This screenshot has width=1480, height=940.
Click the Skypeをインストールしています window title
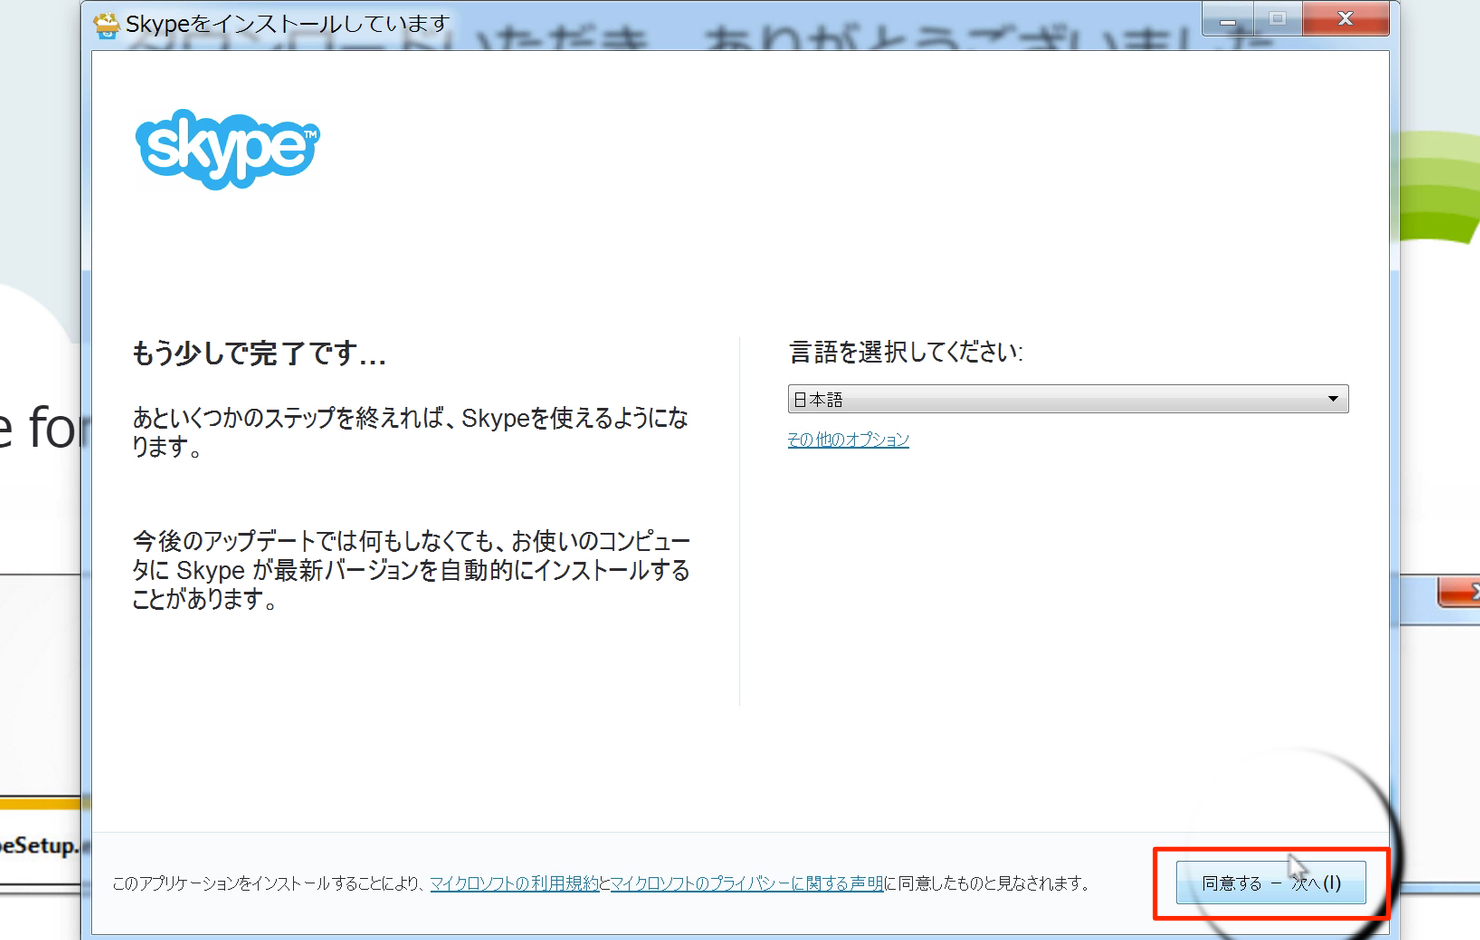coord(287,23)
